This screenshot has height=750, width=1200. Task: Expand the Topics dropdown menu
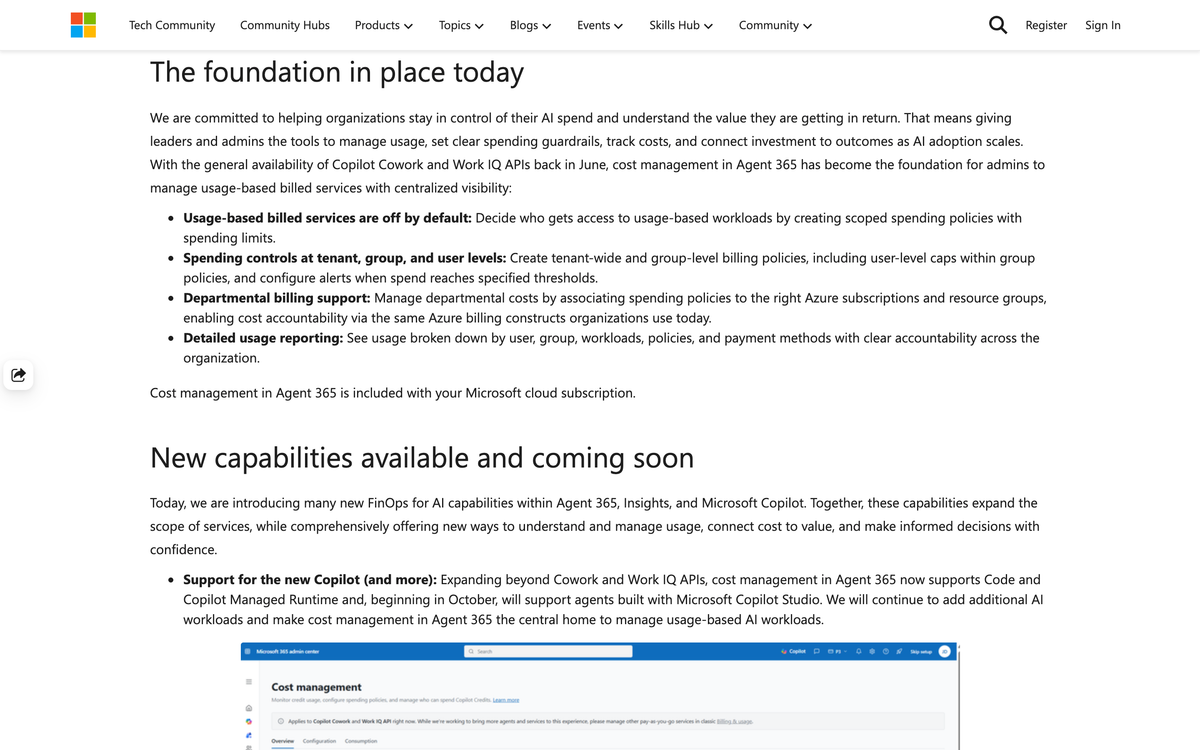tap(461, 25)
